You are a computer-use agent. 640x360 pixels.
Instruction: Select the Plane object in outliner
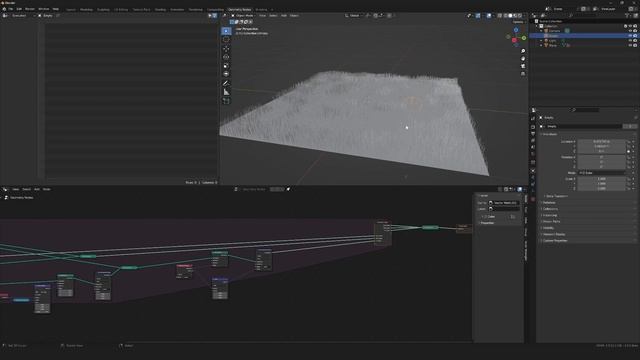coord(553,45)
